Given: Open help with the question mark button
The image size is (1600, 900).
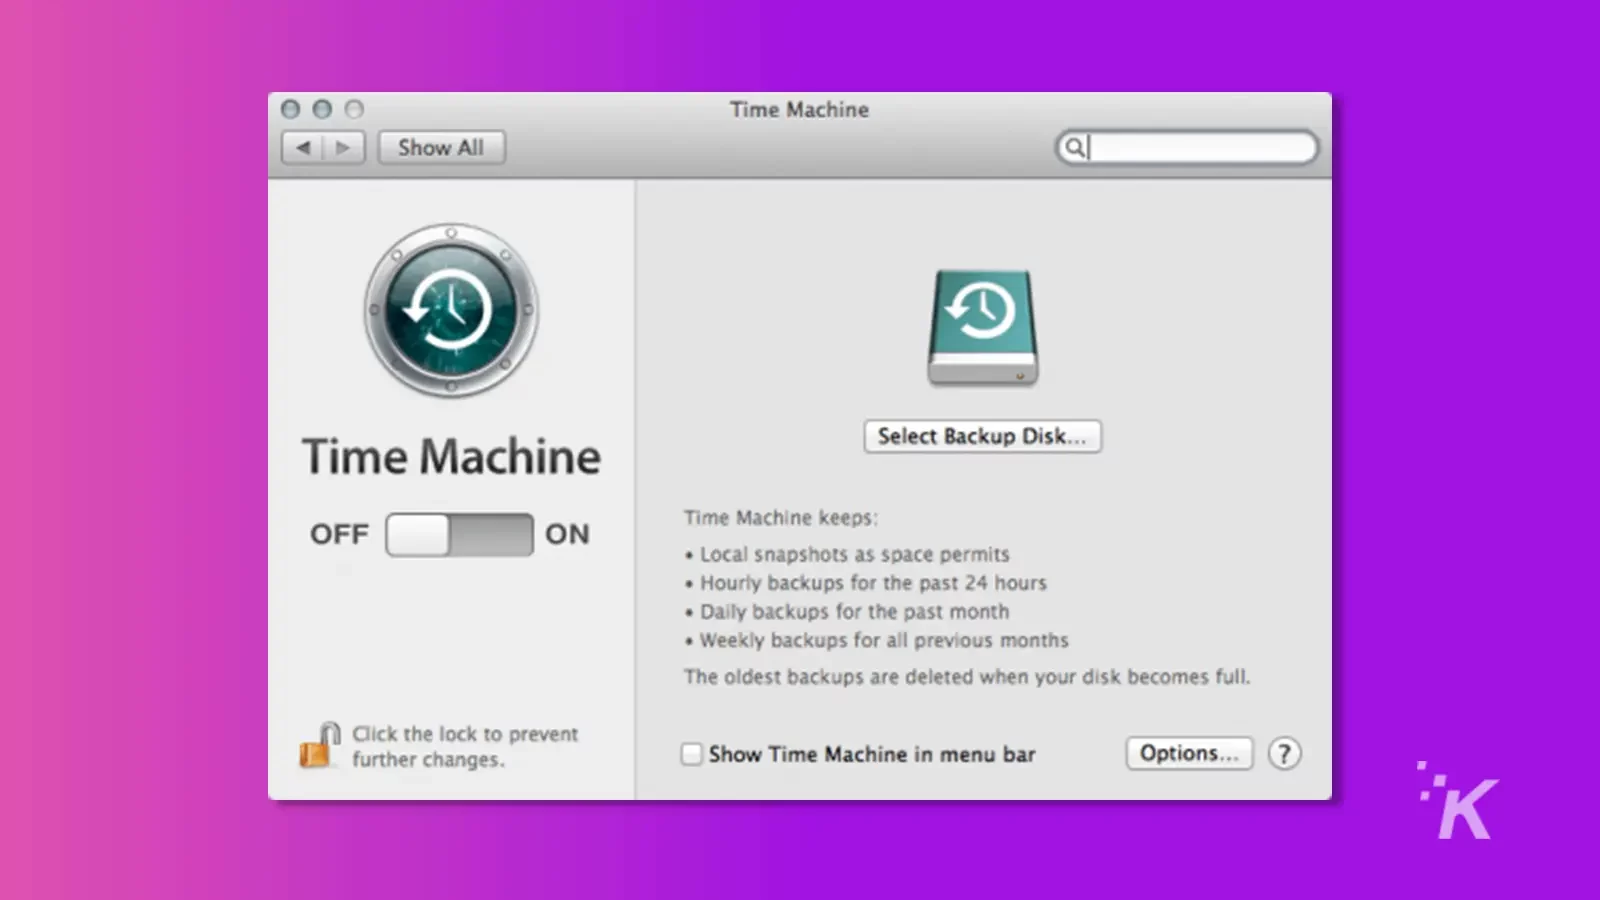Looking at the screenshot, I should pyautogui.click(x=1284, y=753).
